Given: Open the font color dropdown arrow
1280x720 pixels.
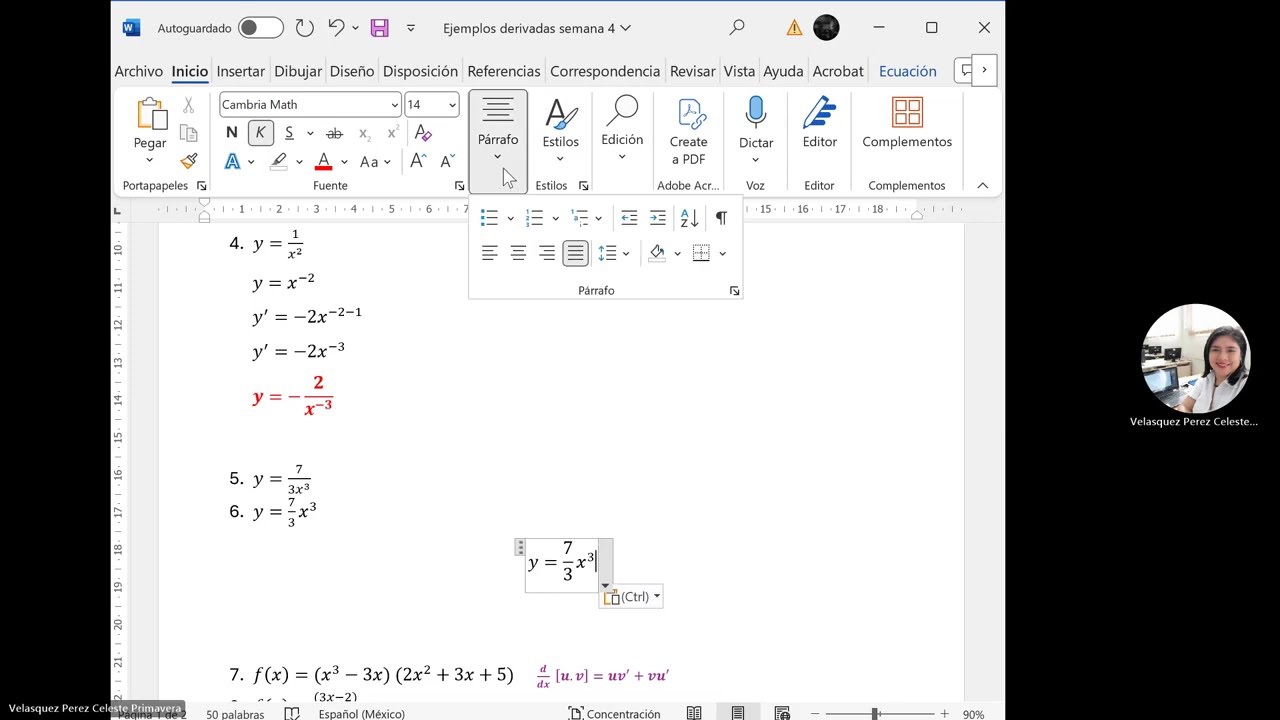Looking at the screenshot, I should tap(344, 161).
